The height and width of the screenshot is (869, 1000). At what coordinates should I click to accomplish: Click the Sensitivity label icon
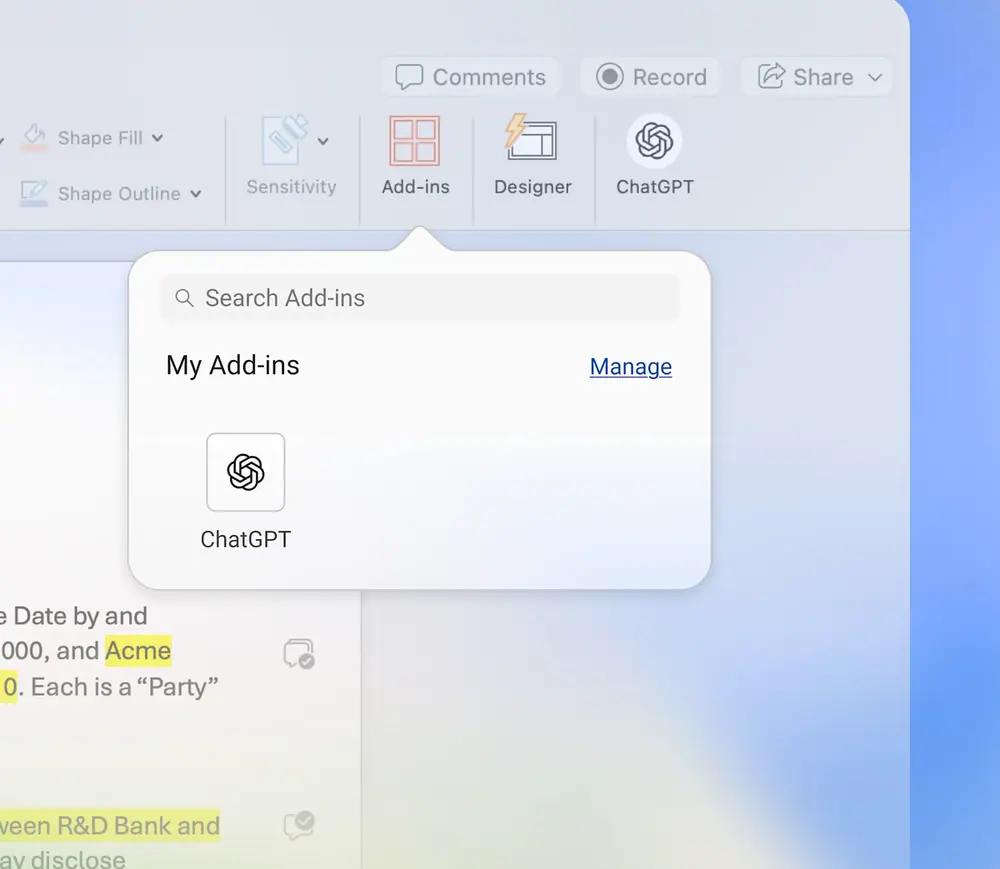pyautogui.click(x=284, y=140)
